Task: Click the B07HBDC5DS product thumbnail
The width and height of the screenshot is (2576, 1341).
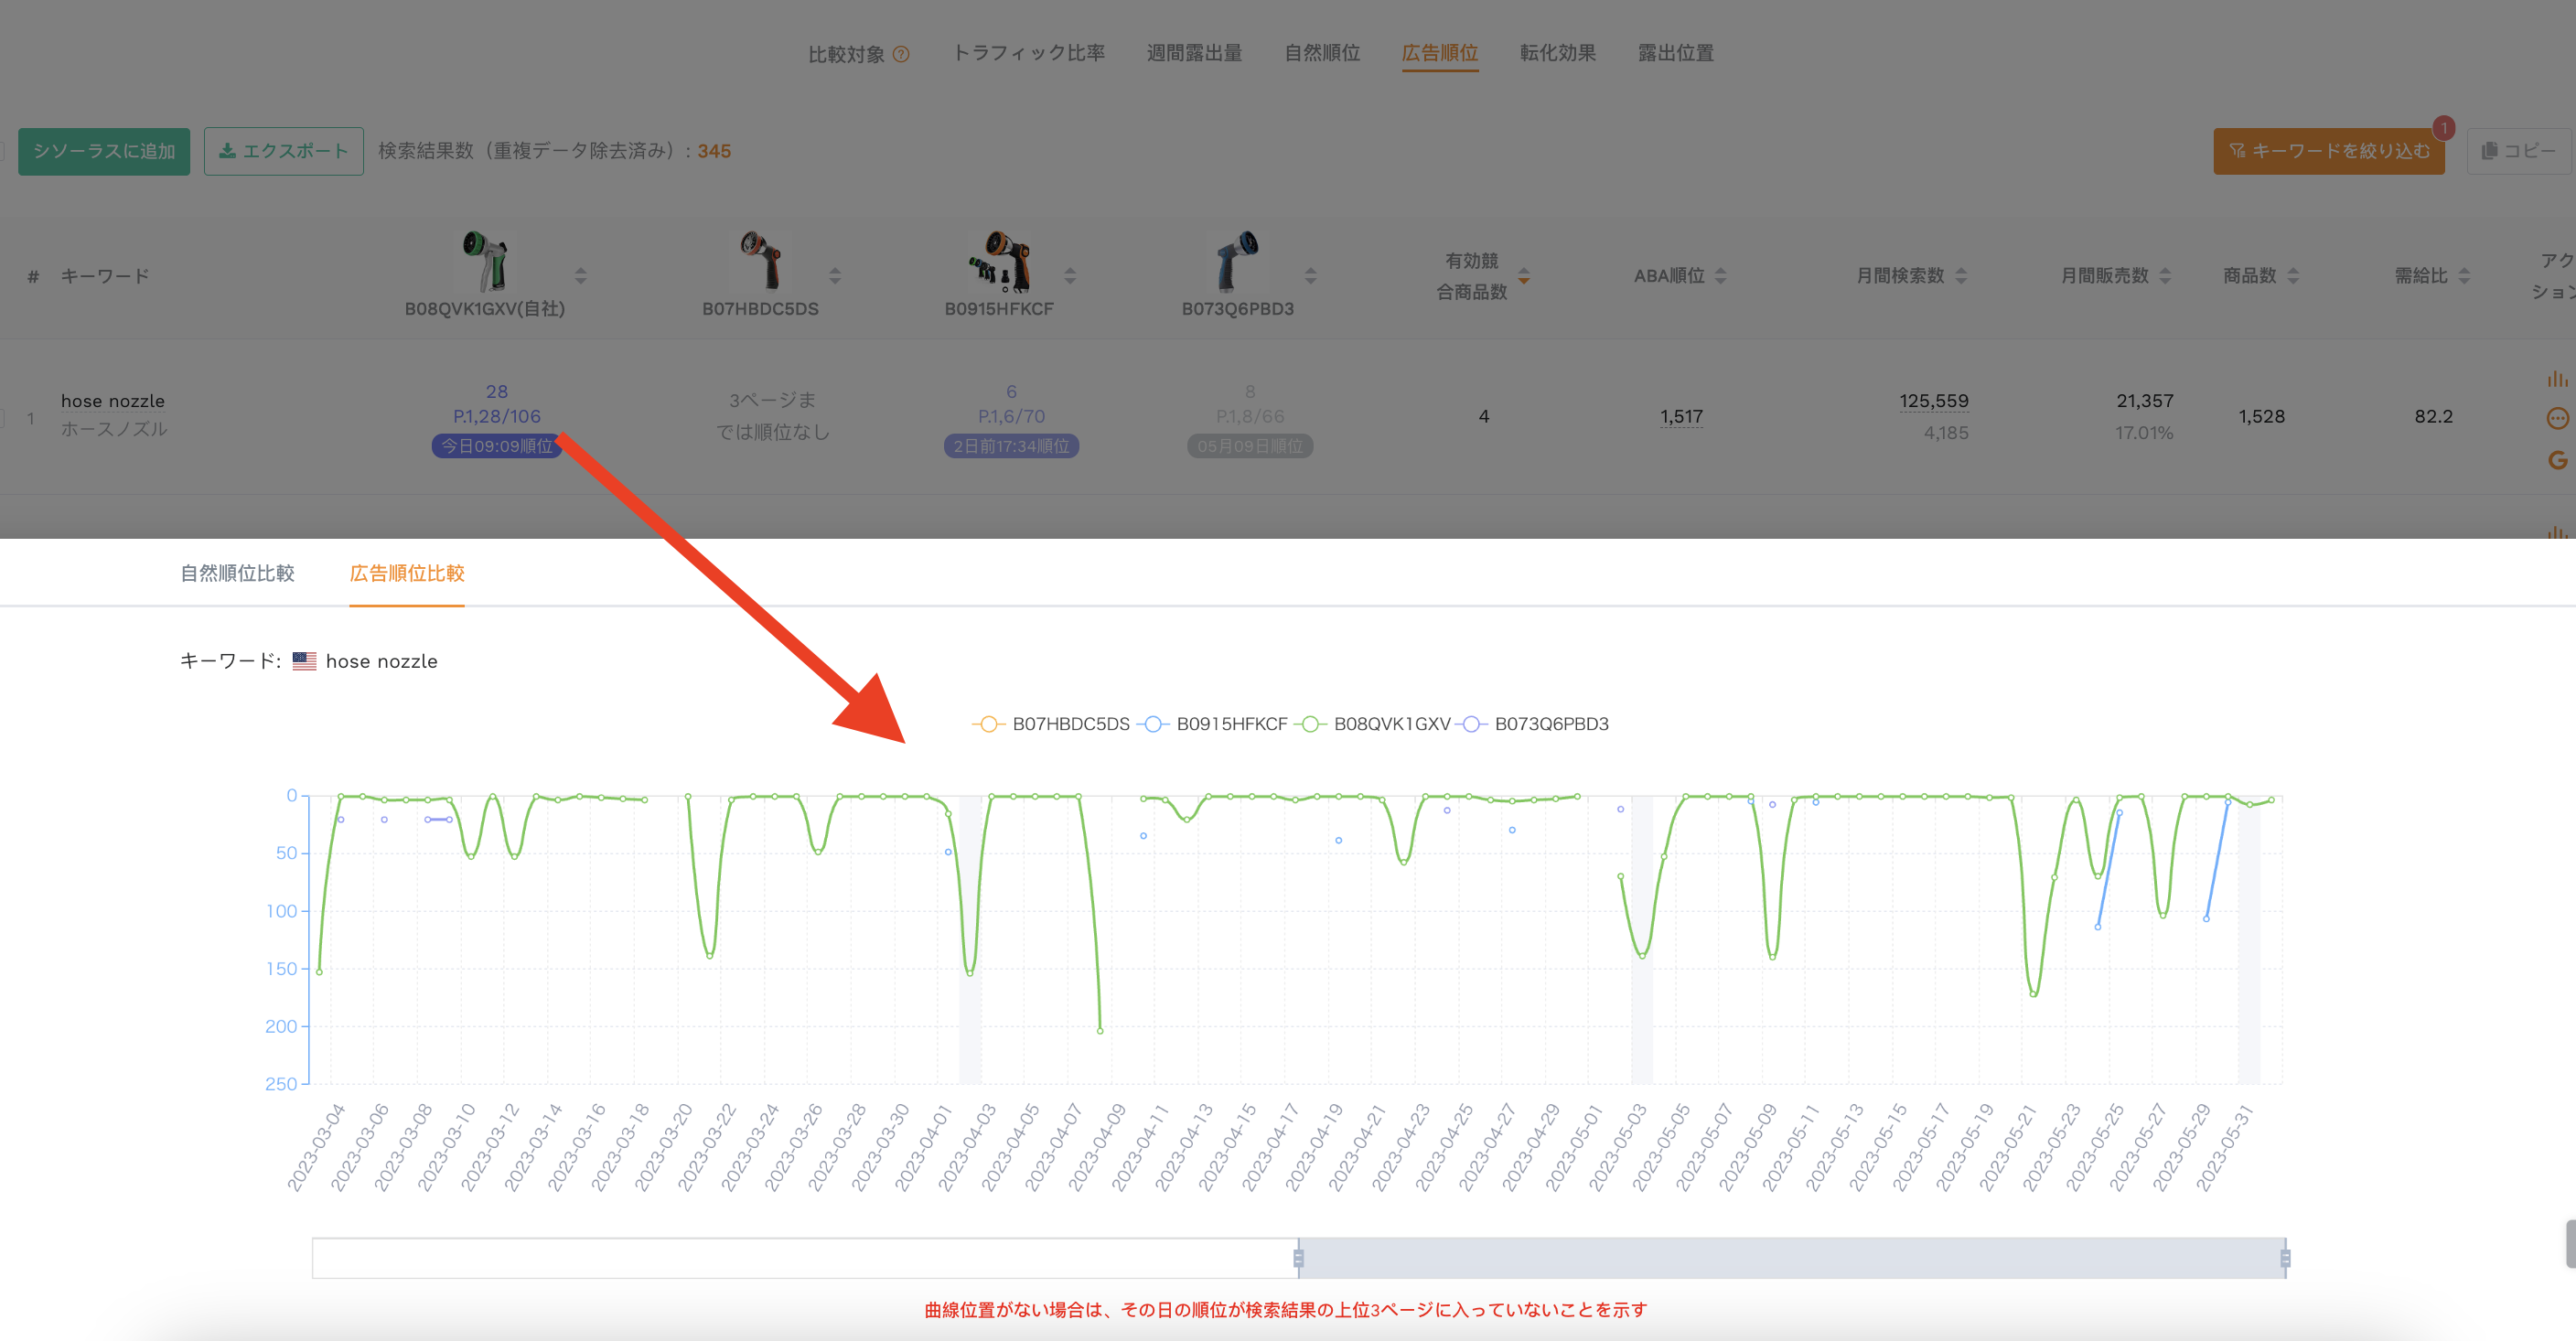Action: pyautogui.click(x=761, y=260)
